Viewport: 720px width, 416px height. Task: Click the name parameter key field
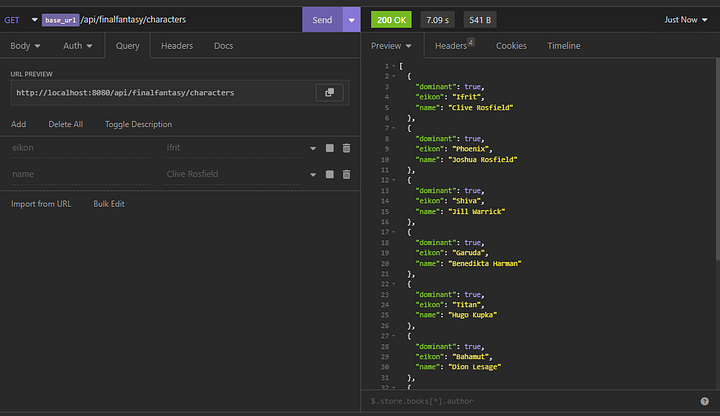coord(81,174)
